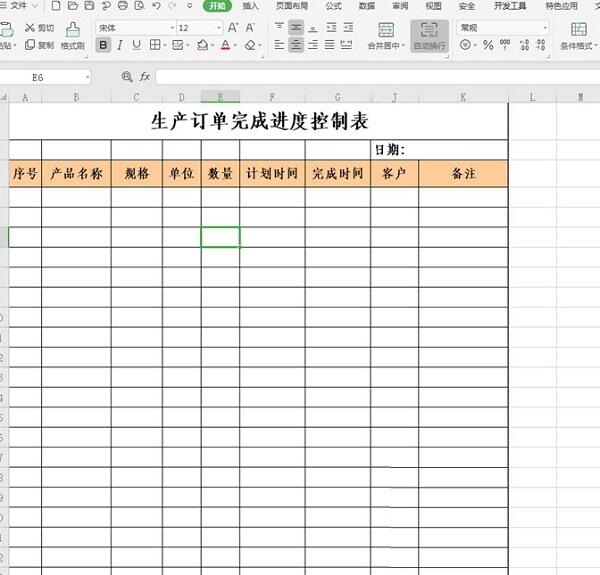Increase decimal places icon

pos(525,45)
